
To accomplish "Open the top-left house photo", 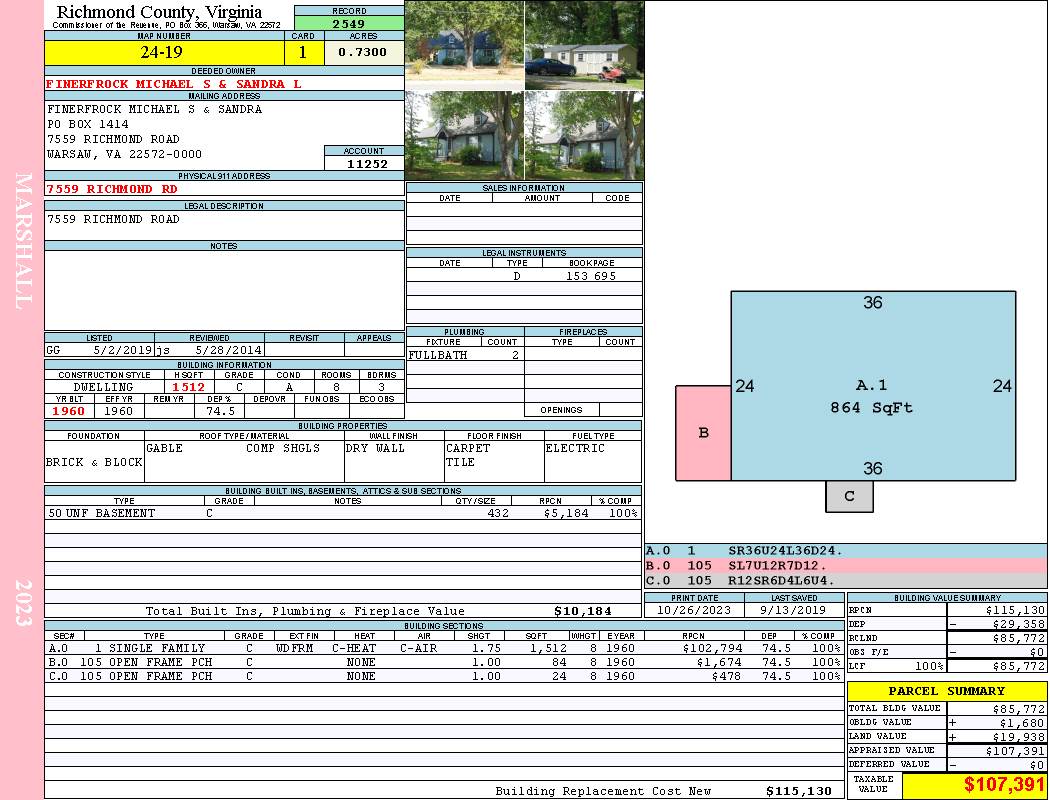I will click(465, 46).
